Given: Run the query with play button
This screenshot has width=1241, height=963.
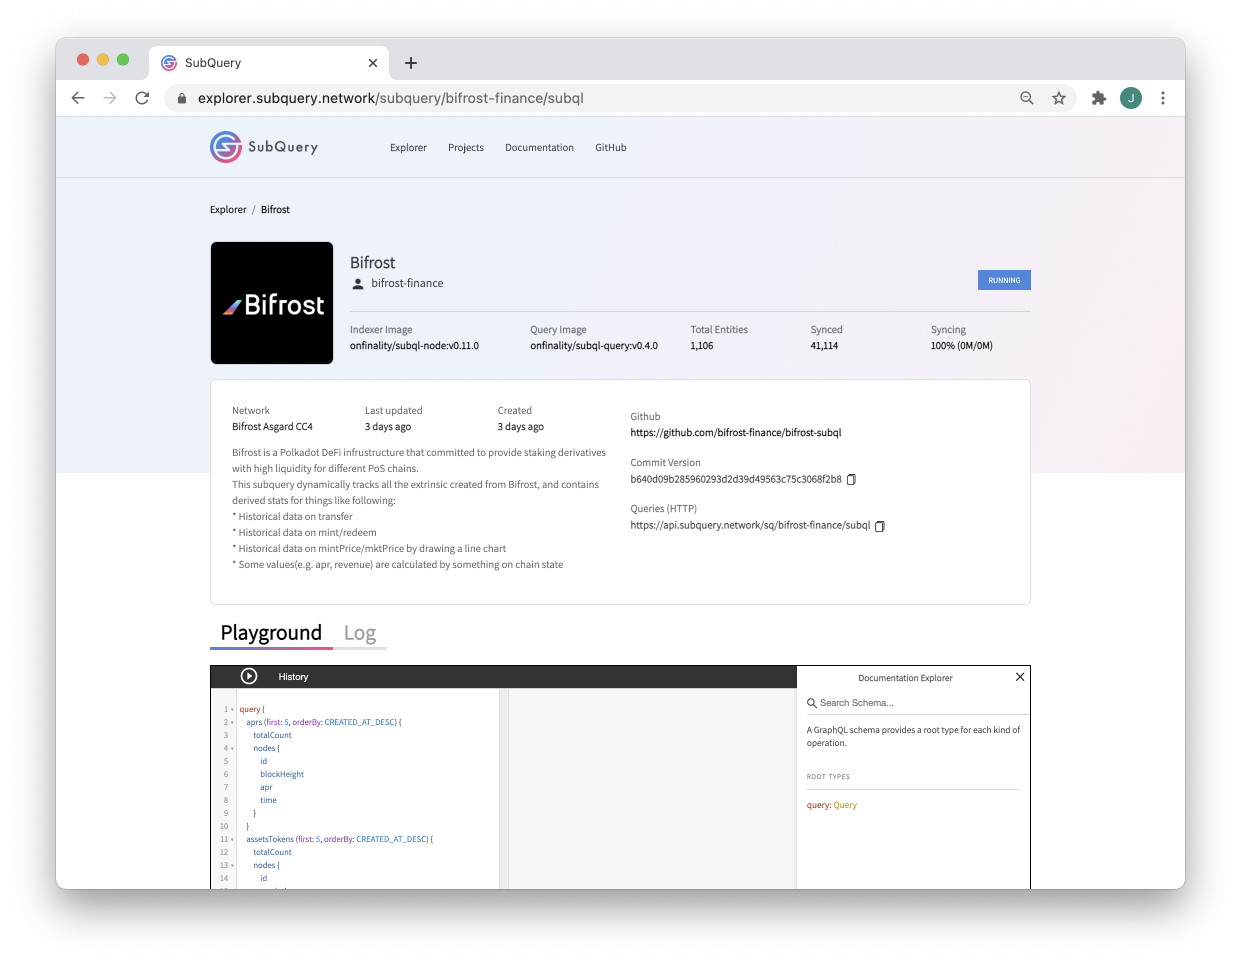Looking at the screenshot, I should 249,677.
